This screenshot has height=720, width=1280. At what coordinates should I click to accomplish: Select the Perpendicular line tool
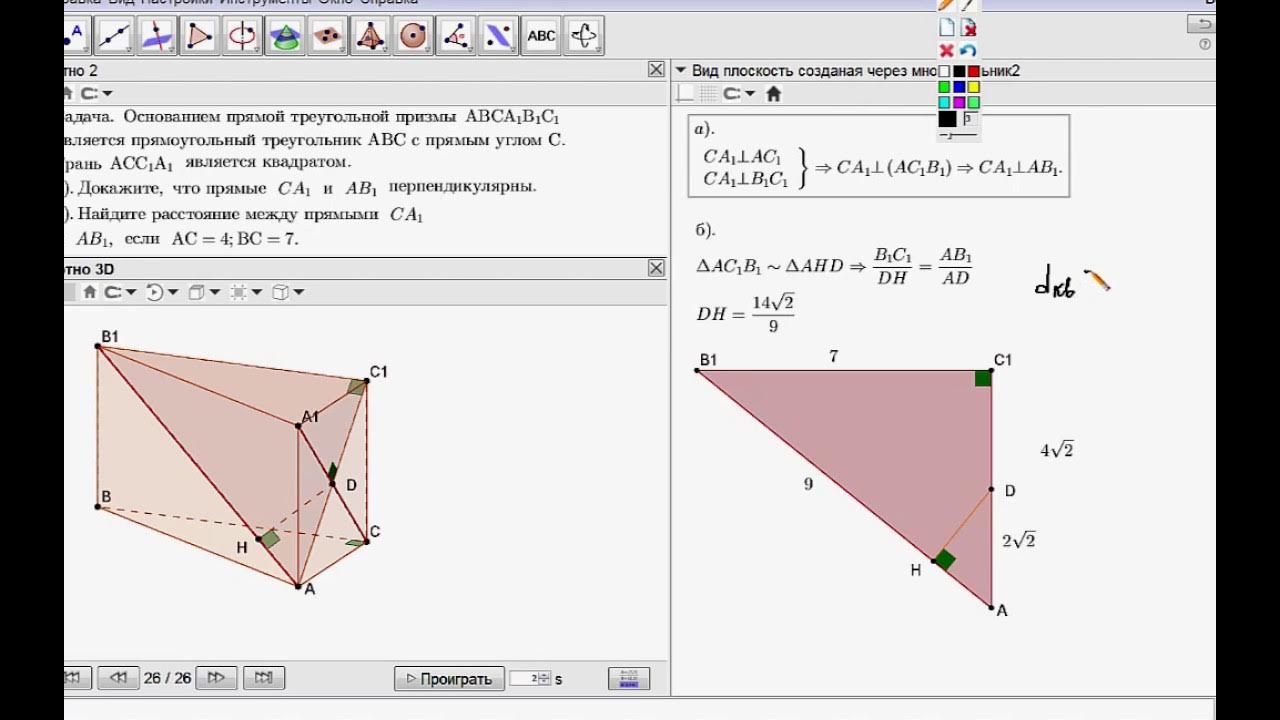click(156, 36)
